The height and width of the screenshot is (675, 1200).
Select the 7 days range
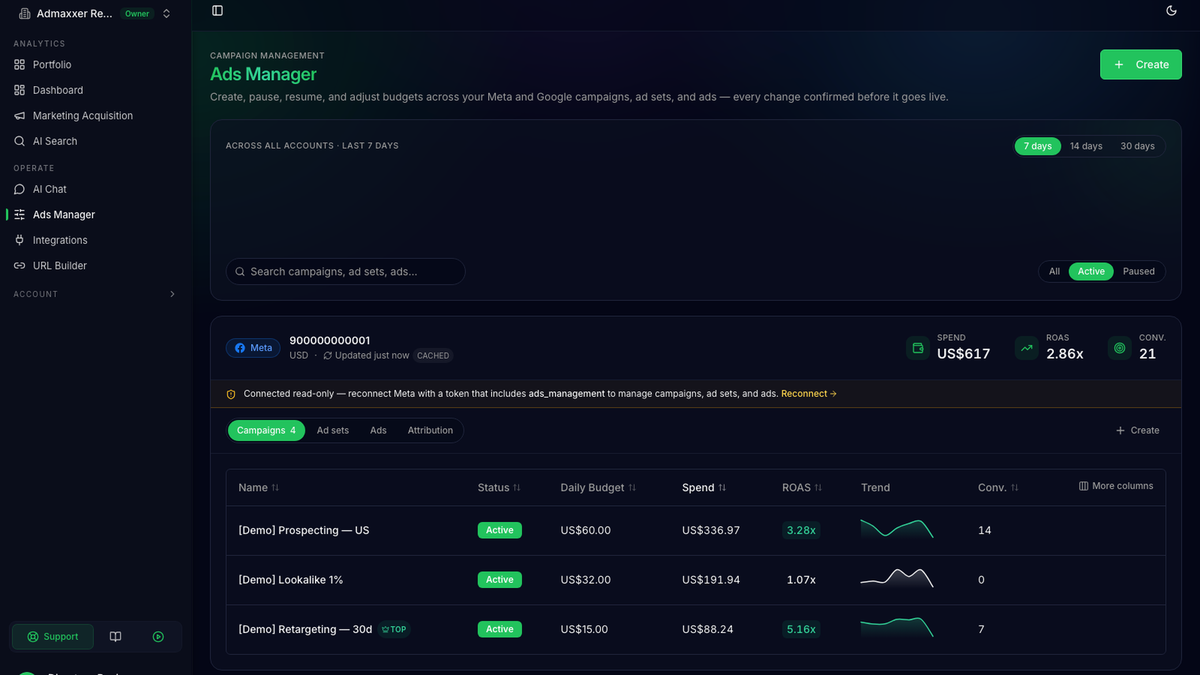coord(1037,146)
